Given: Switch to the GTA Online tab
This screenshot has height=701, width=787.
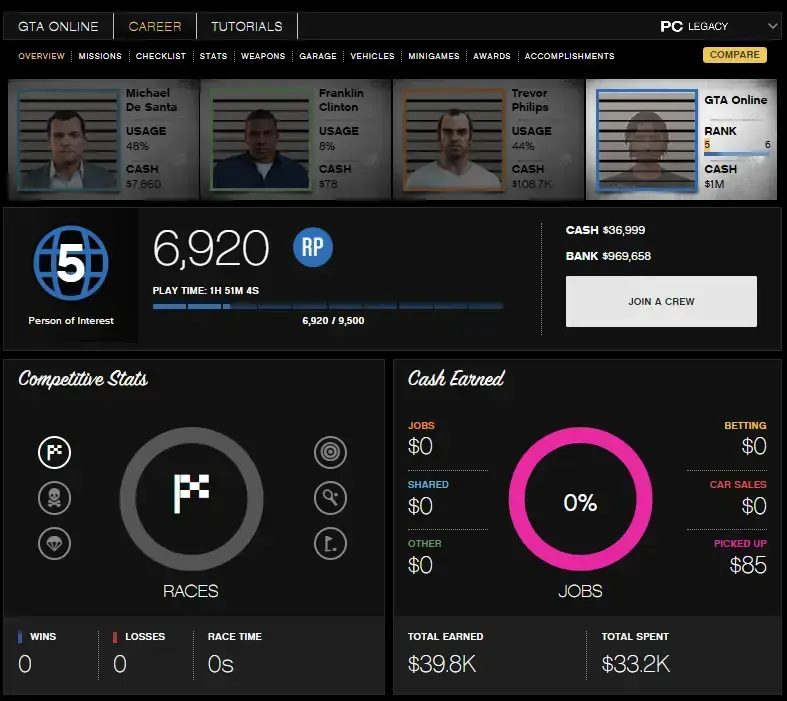Looking at the screenshot, I should (x=58, y=26).
